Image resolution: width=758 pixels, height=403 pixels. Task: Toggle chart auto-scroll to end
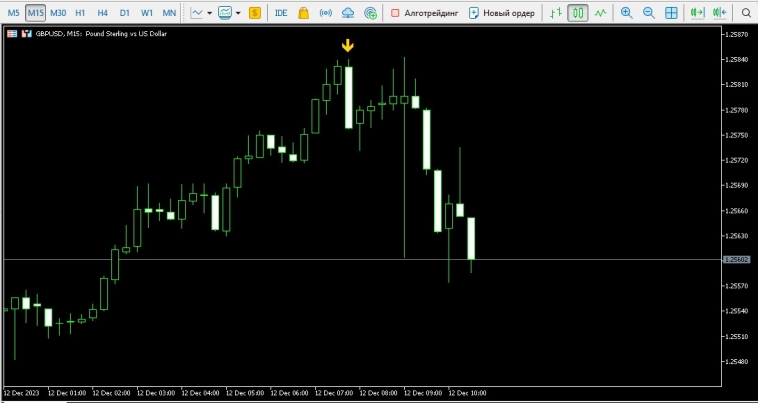697,13
